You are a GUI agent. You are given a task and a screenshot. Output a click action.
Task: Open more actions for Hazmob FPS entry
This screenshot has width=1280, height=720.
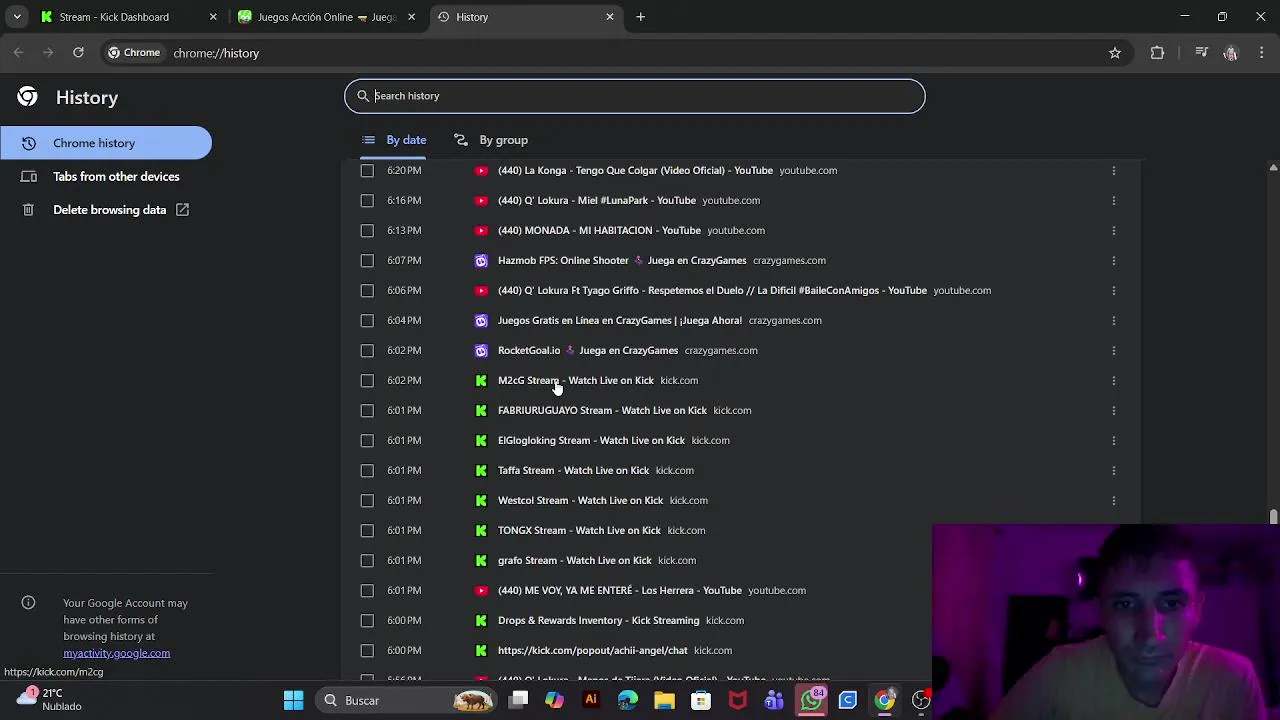tap(1113, 260)
